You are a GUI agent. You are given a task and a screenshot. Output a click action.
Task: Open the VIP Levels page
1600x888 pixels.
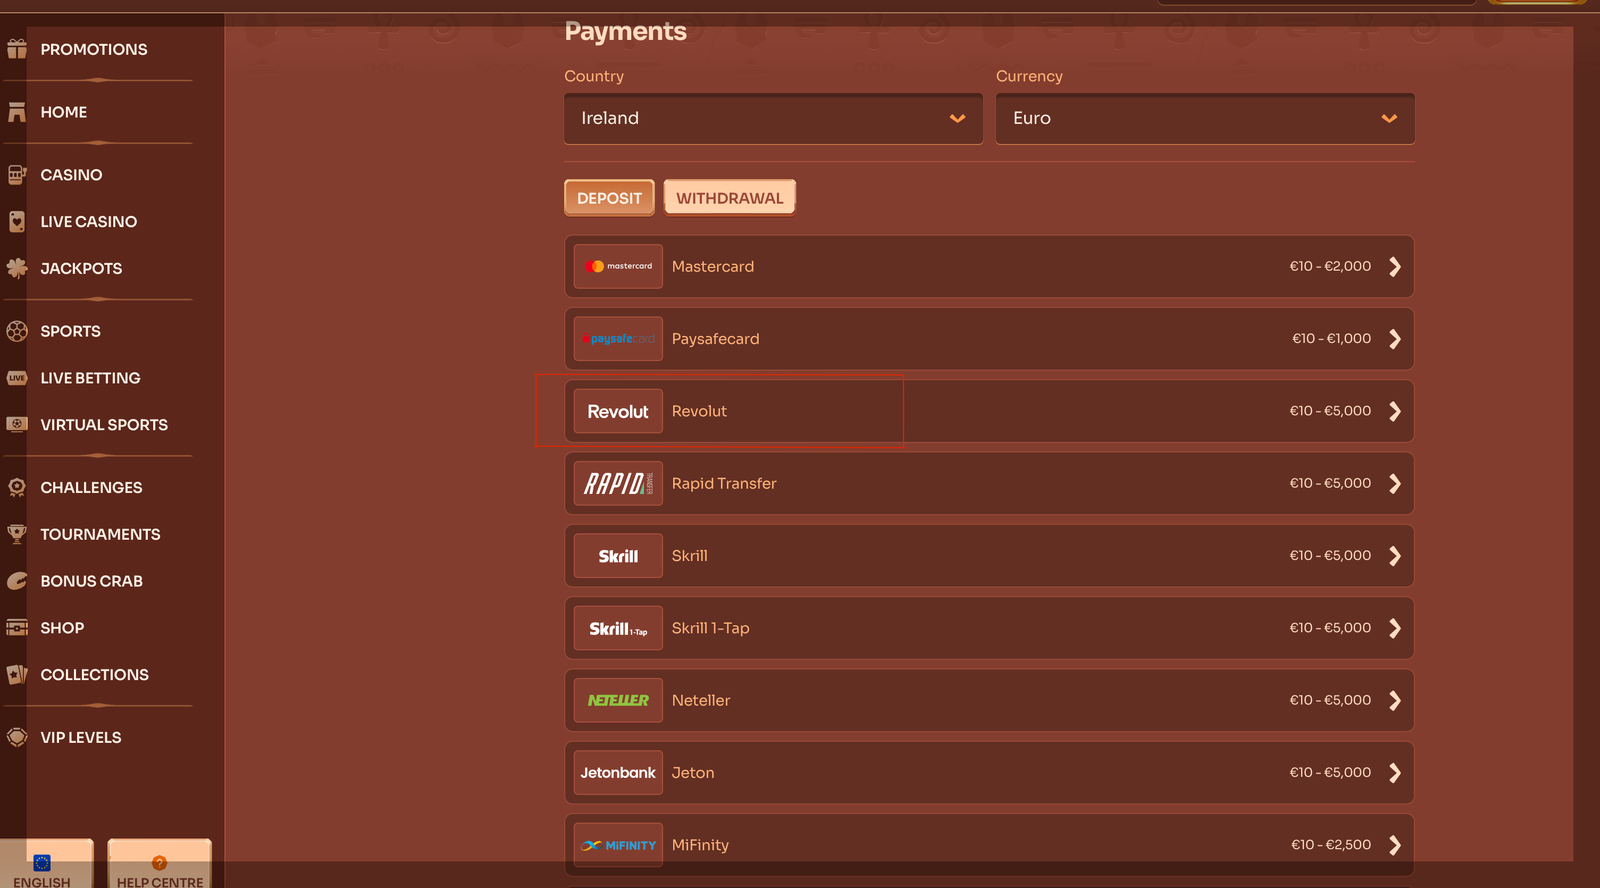(81, 738)
